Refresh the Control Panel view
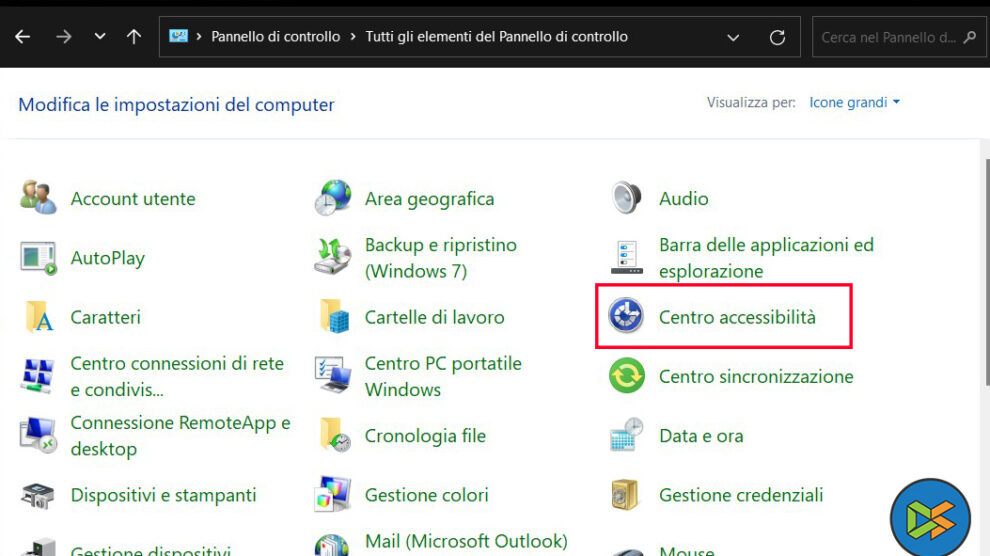 (777, 37)
